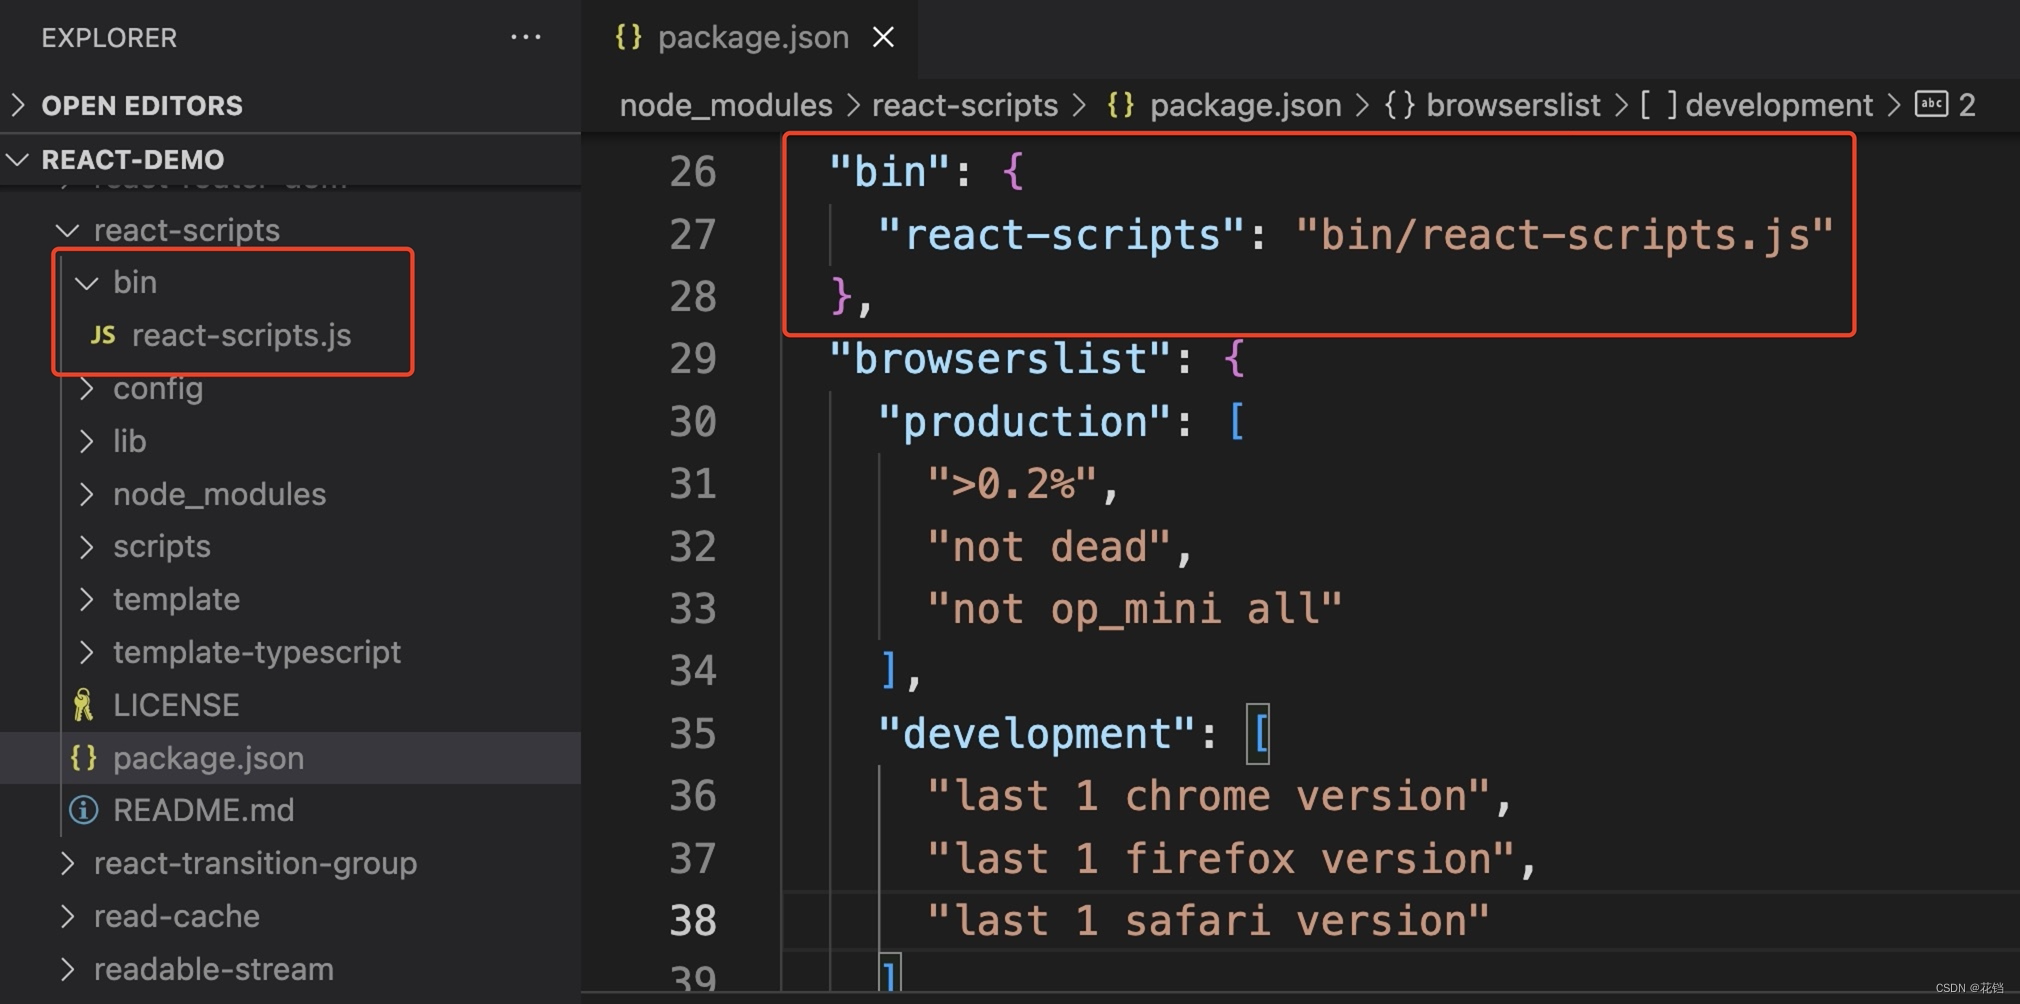Click package.json in the breadcrumb
The image size is (2020, 1004).
pos(1246,105)
